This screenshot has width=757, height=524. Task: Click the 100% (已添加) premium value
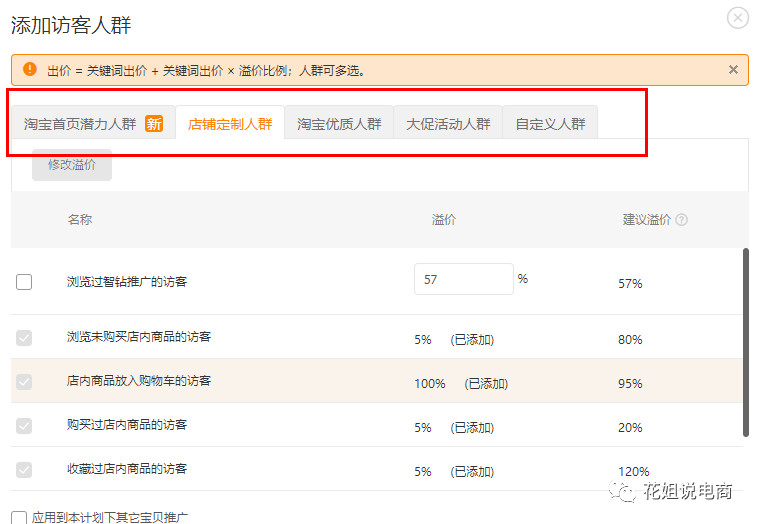click(x=461, y=384)
